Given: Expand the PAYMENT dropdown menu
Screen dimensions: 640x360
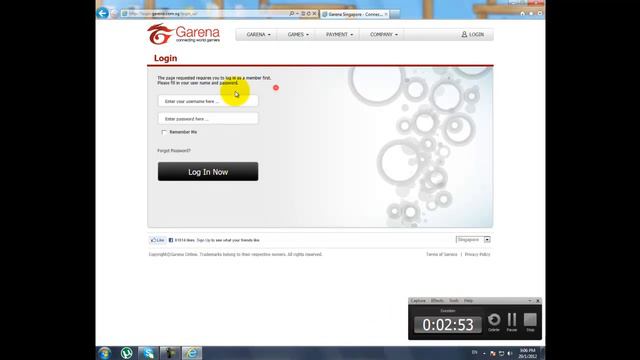Looking at the screenshot, I should 339,34.
